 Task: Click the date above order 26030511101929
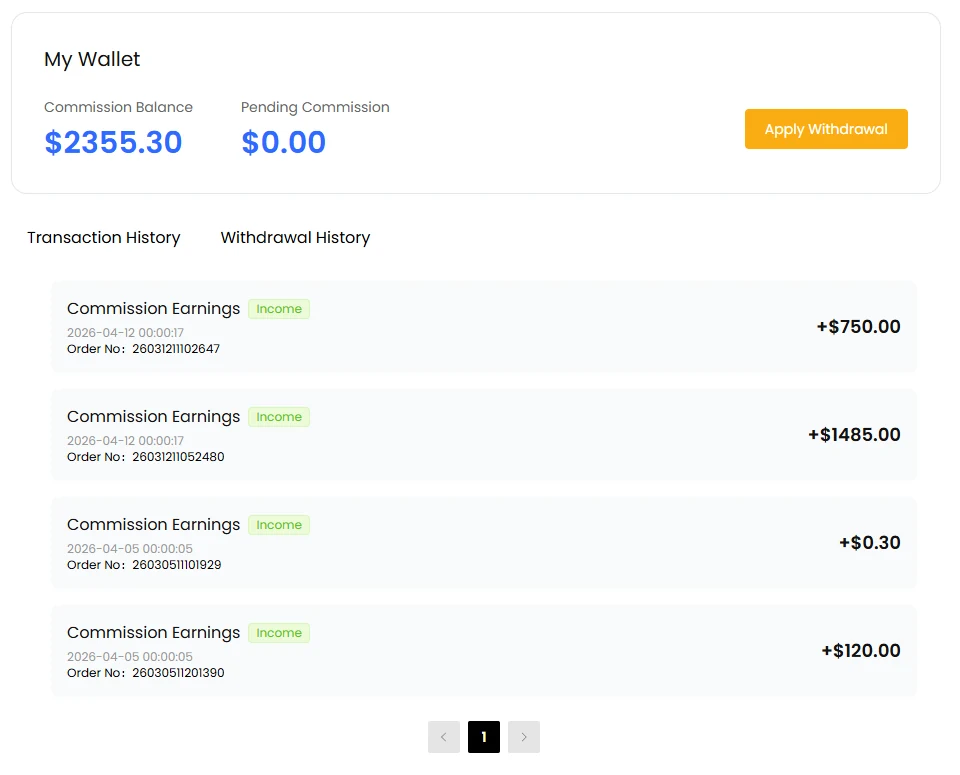pos(130,548)
